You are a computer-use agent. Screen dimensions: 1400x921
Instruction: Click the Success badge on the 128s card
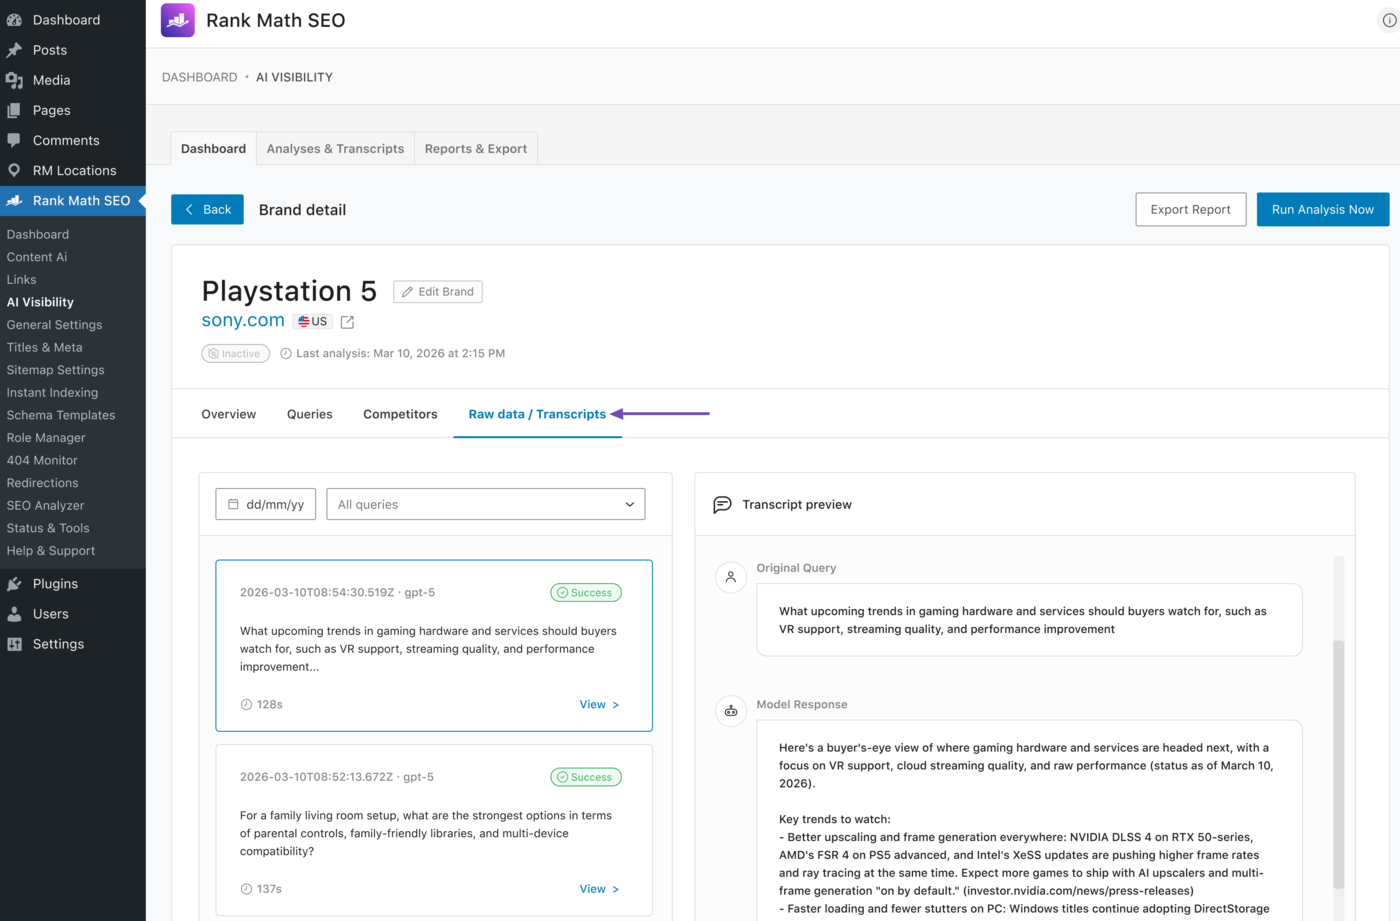(586, 593)
